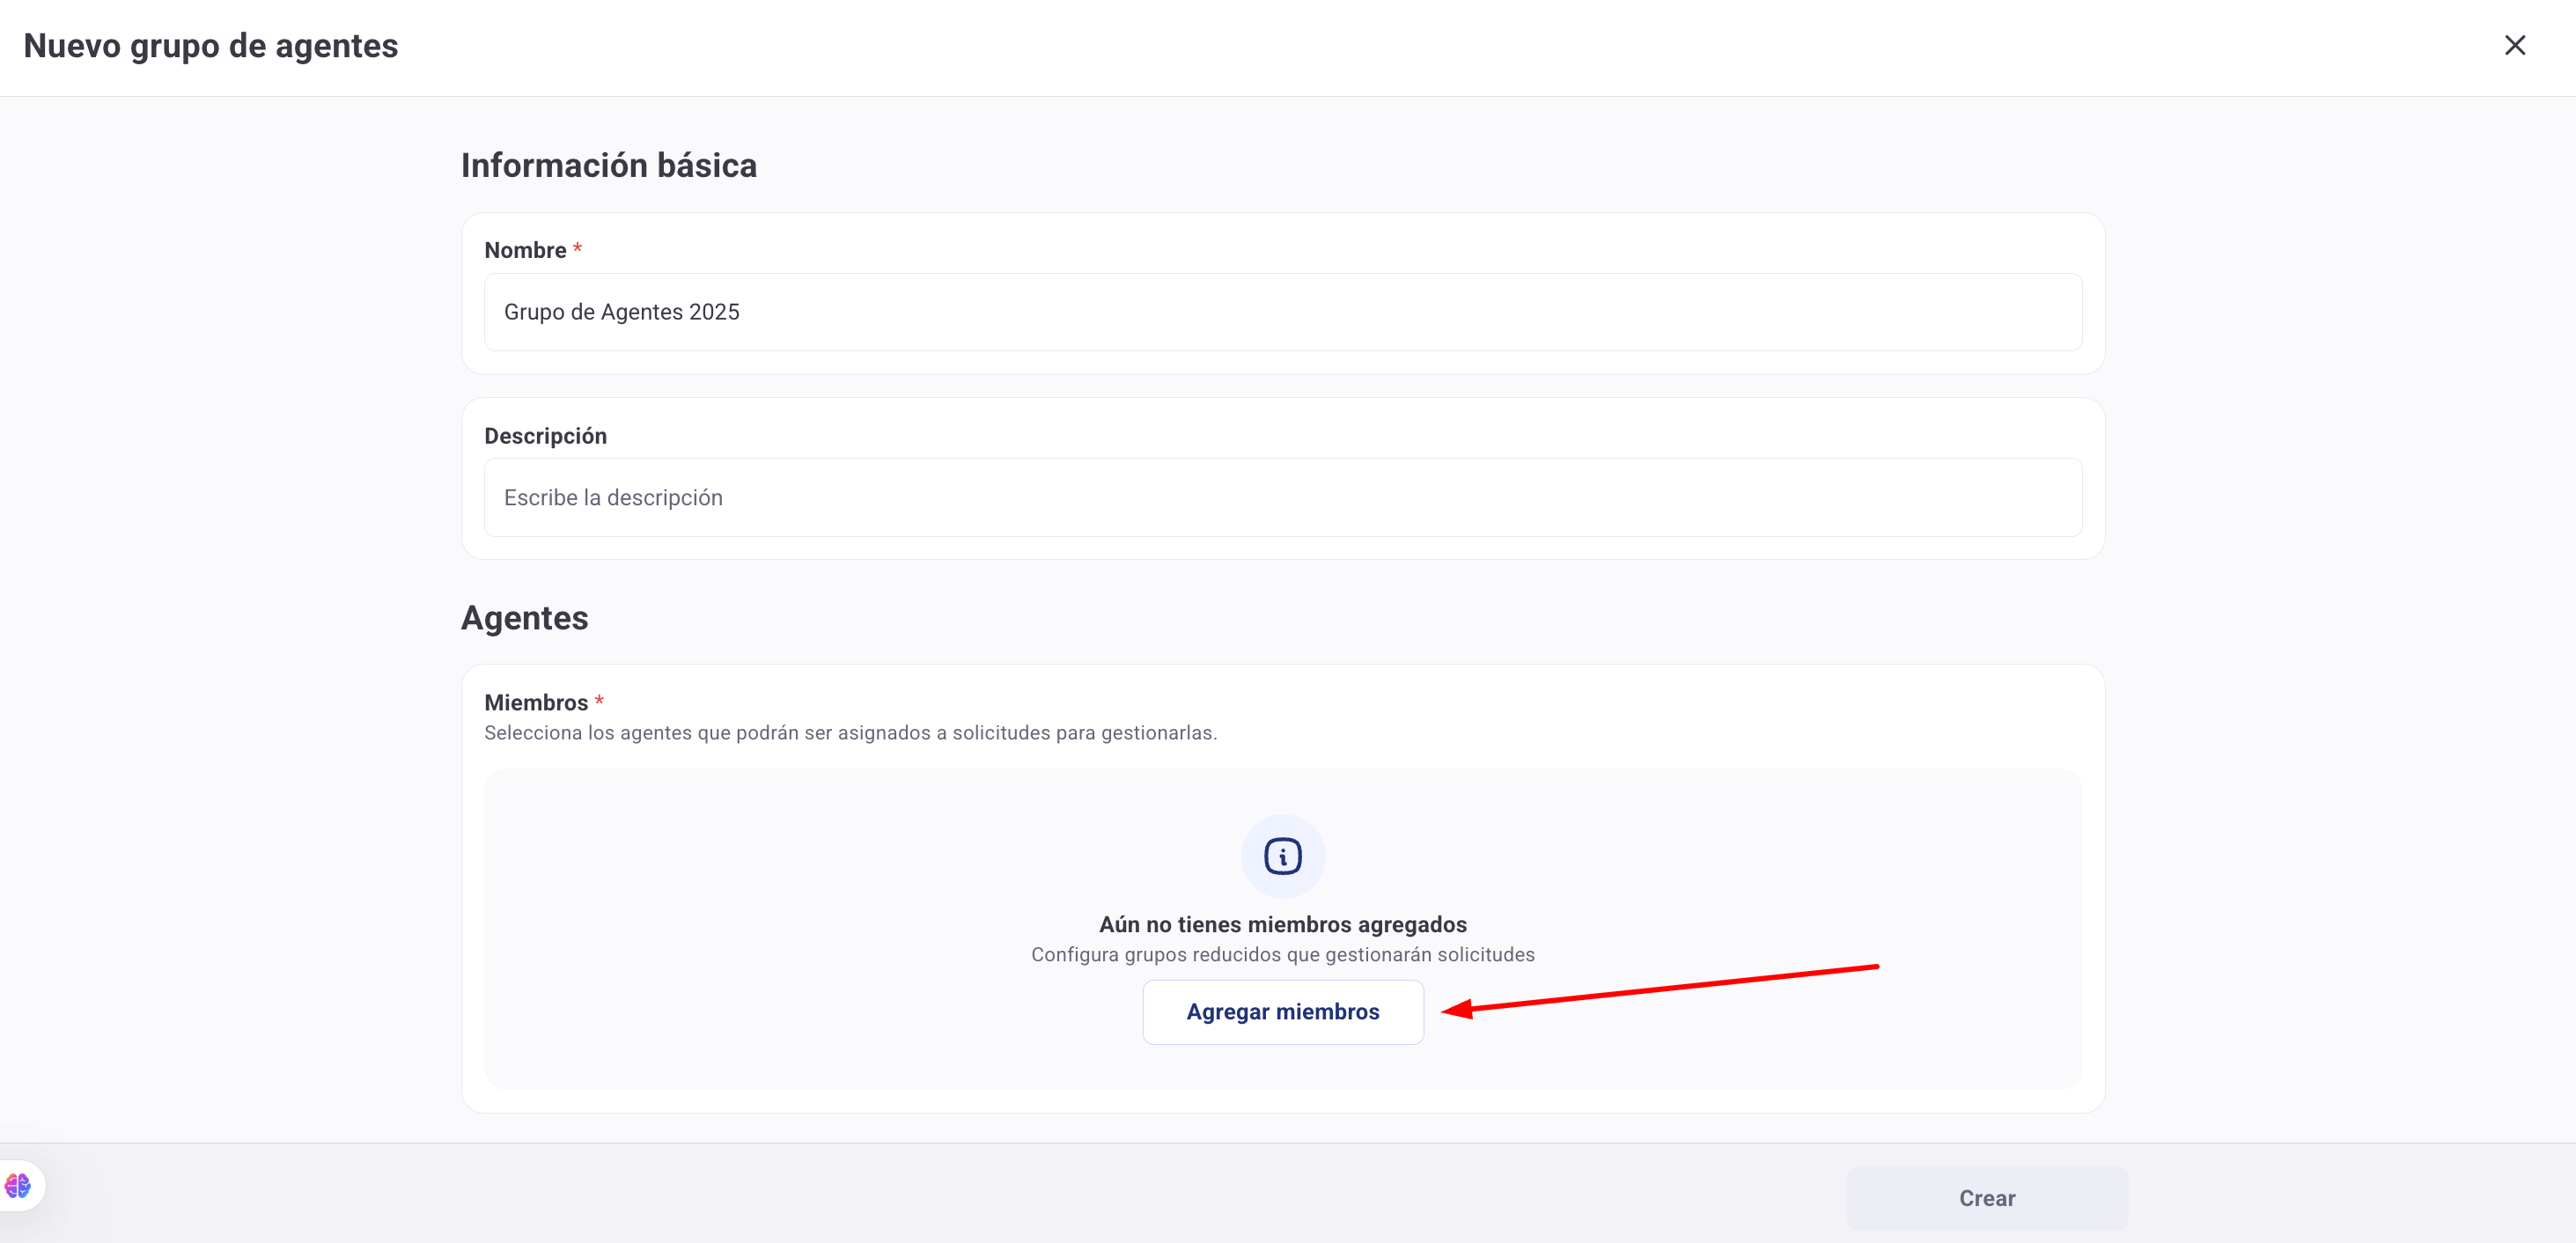
Task: Open the brain assistant icon
Action: 18,1186
